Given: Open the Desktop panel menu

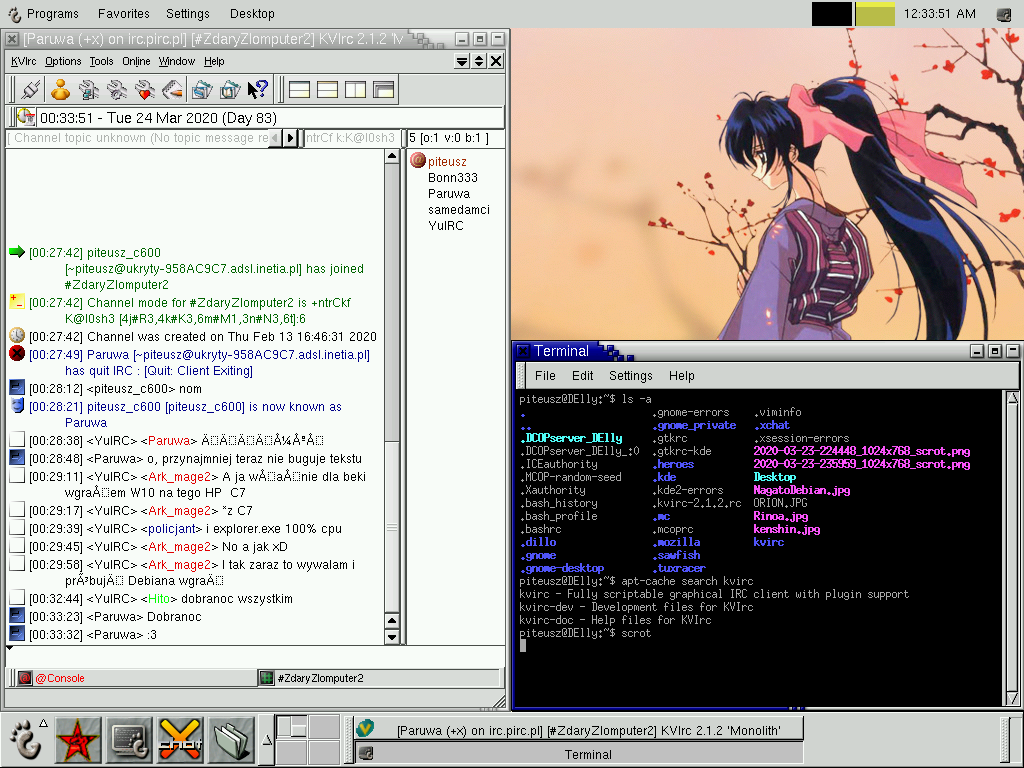Looking at the screenshot, I should [252, 14].
